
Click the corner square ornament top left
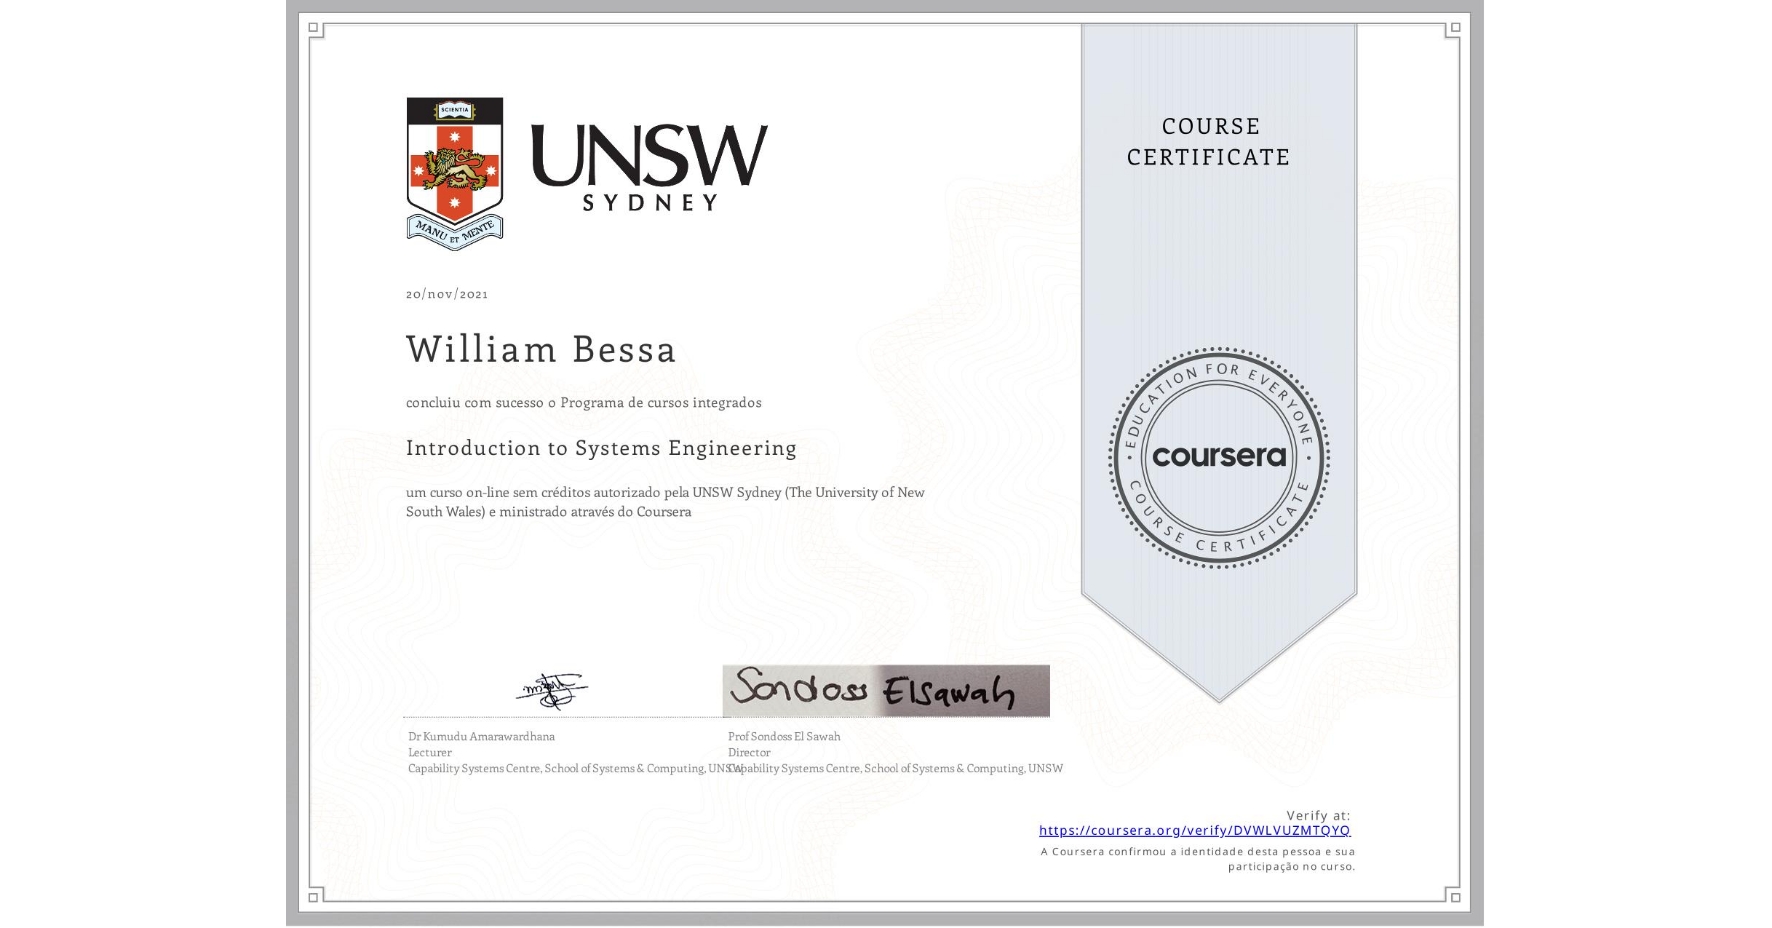click(x=314, y=25)
